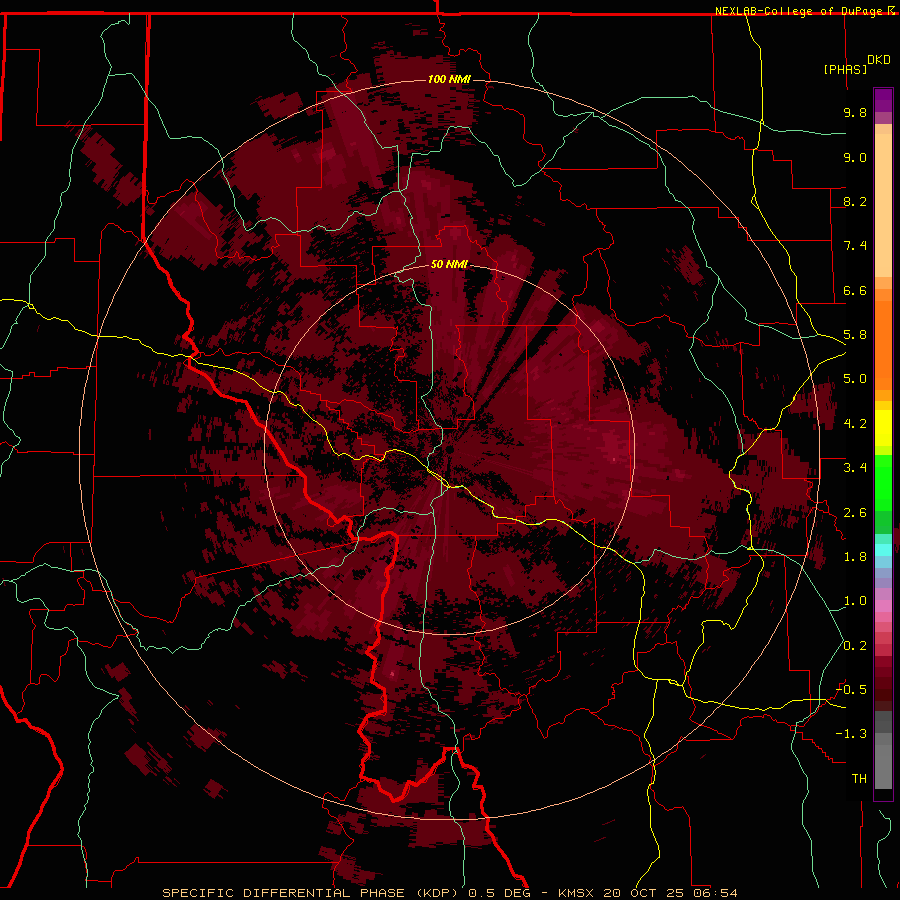Click the 100 NMI range ring label
Screen dimensions: 900x900
coord(449,79)
